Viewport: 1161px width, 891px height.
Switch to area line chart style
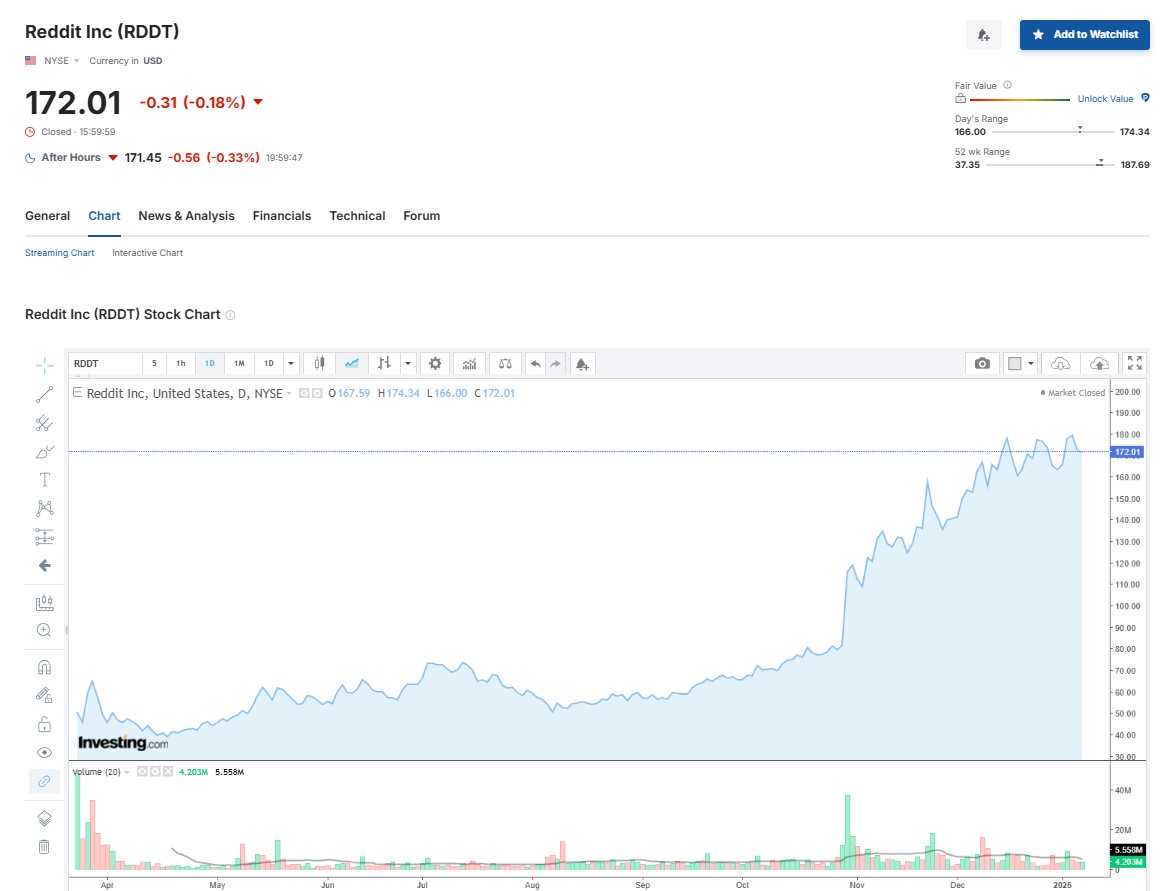(352, 364)
